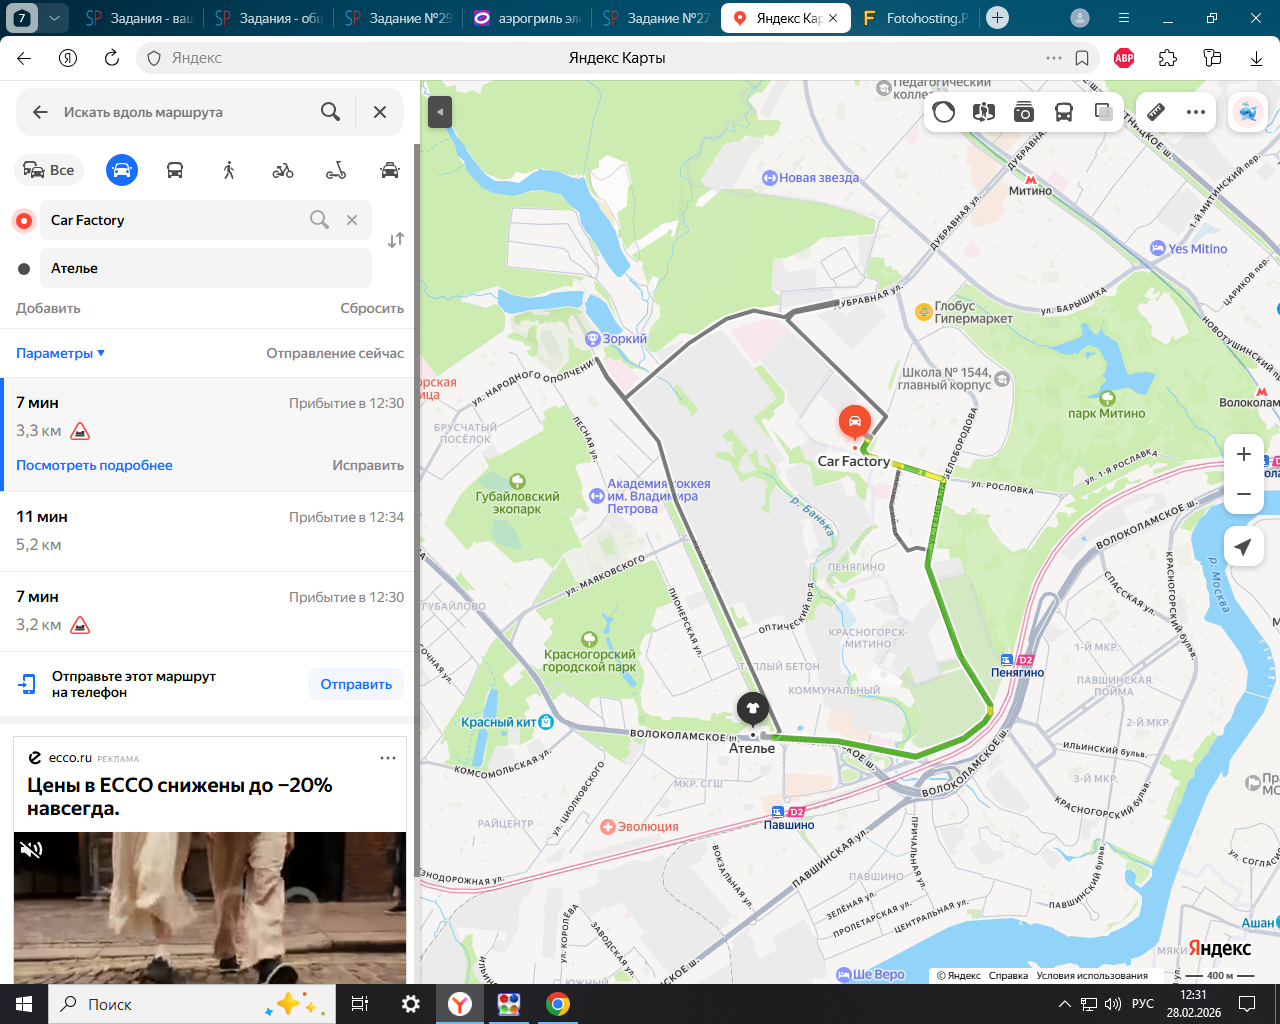Show photos layer on the map
This screenshot has height=1024, width=1280.
(1024, 112)
